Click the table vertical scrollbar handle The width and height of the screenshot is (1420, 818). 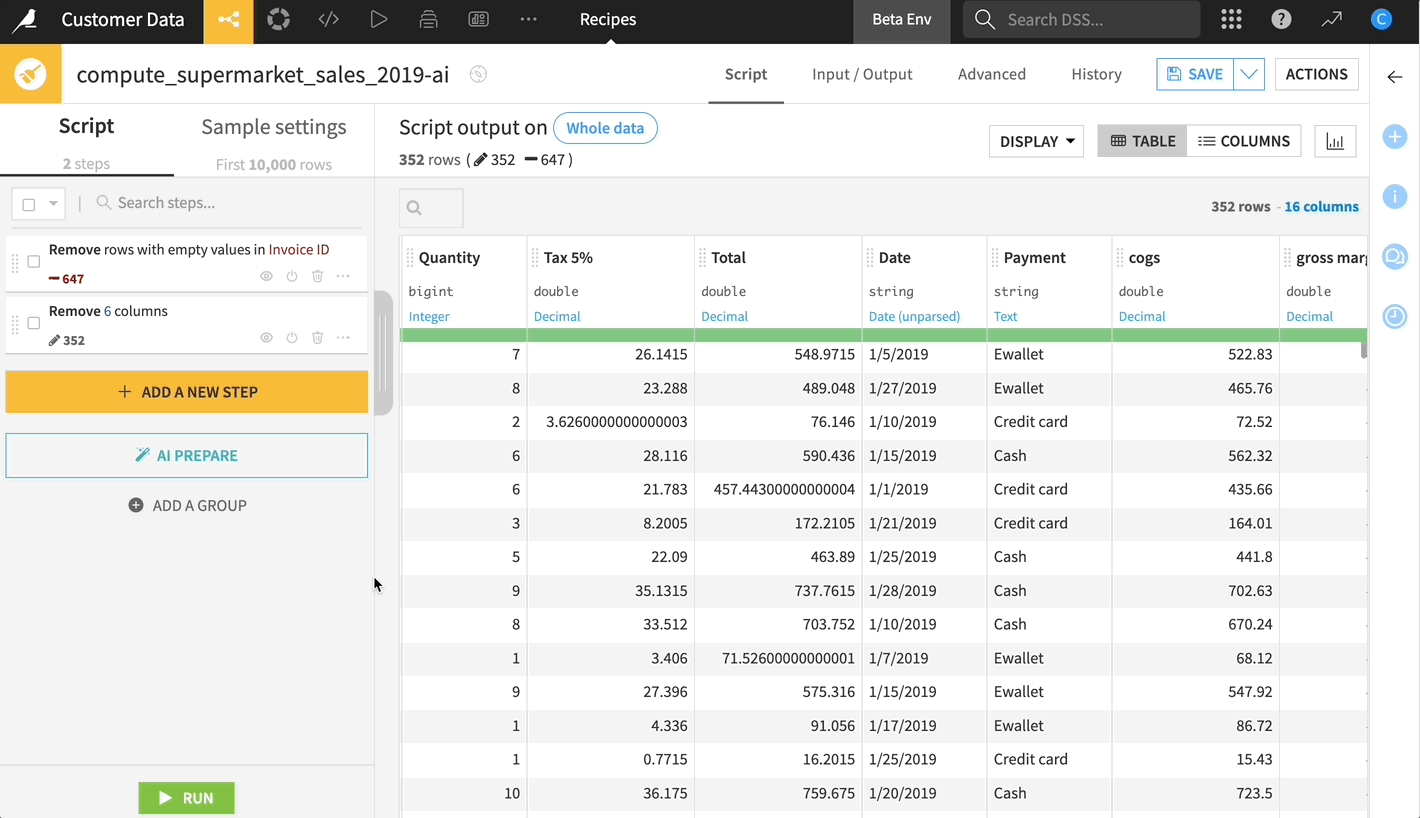[1363, 350]
